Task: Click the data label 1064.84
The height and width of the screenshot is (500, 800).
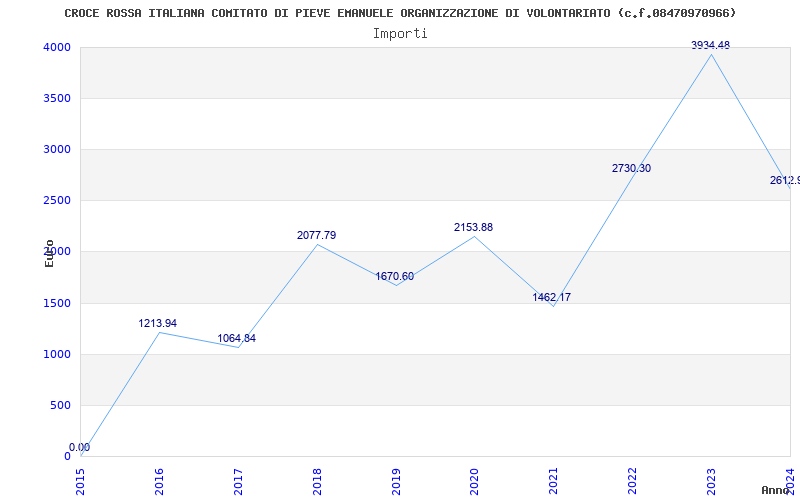Action: 237,338
